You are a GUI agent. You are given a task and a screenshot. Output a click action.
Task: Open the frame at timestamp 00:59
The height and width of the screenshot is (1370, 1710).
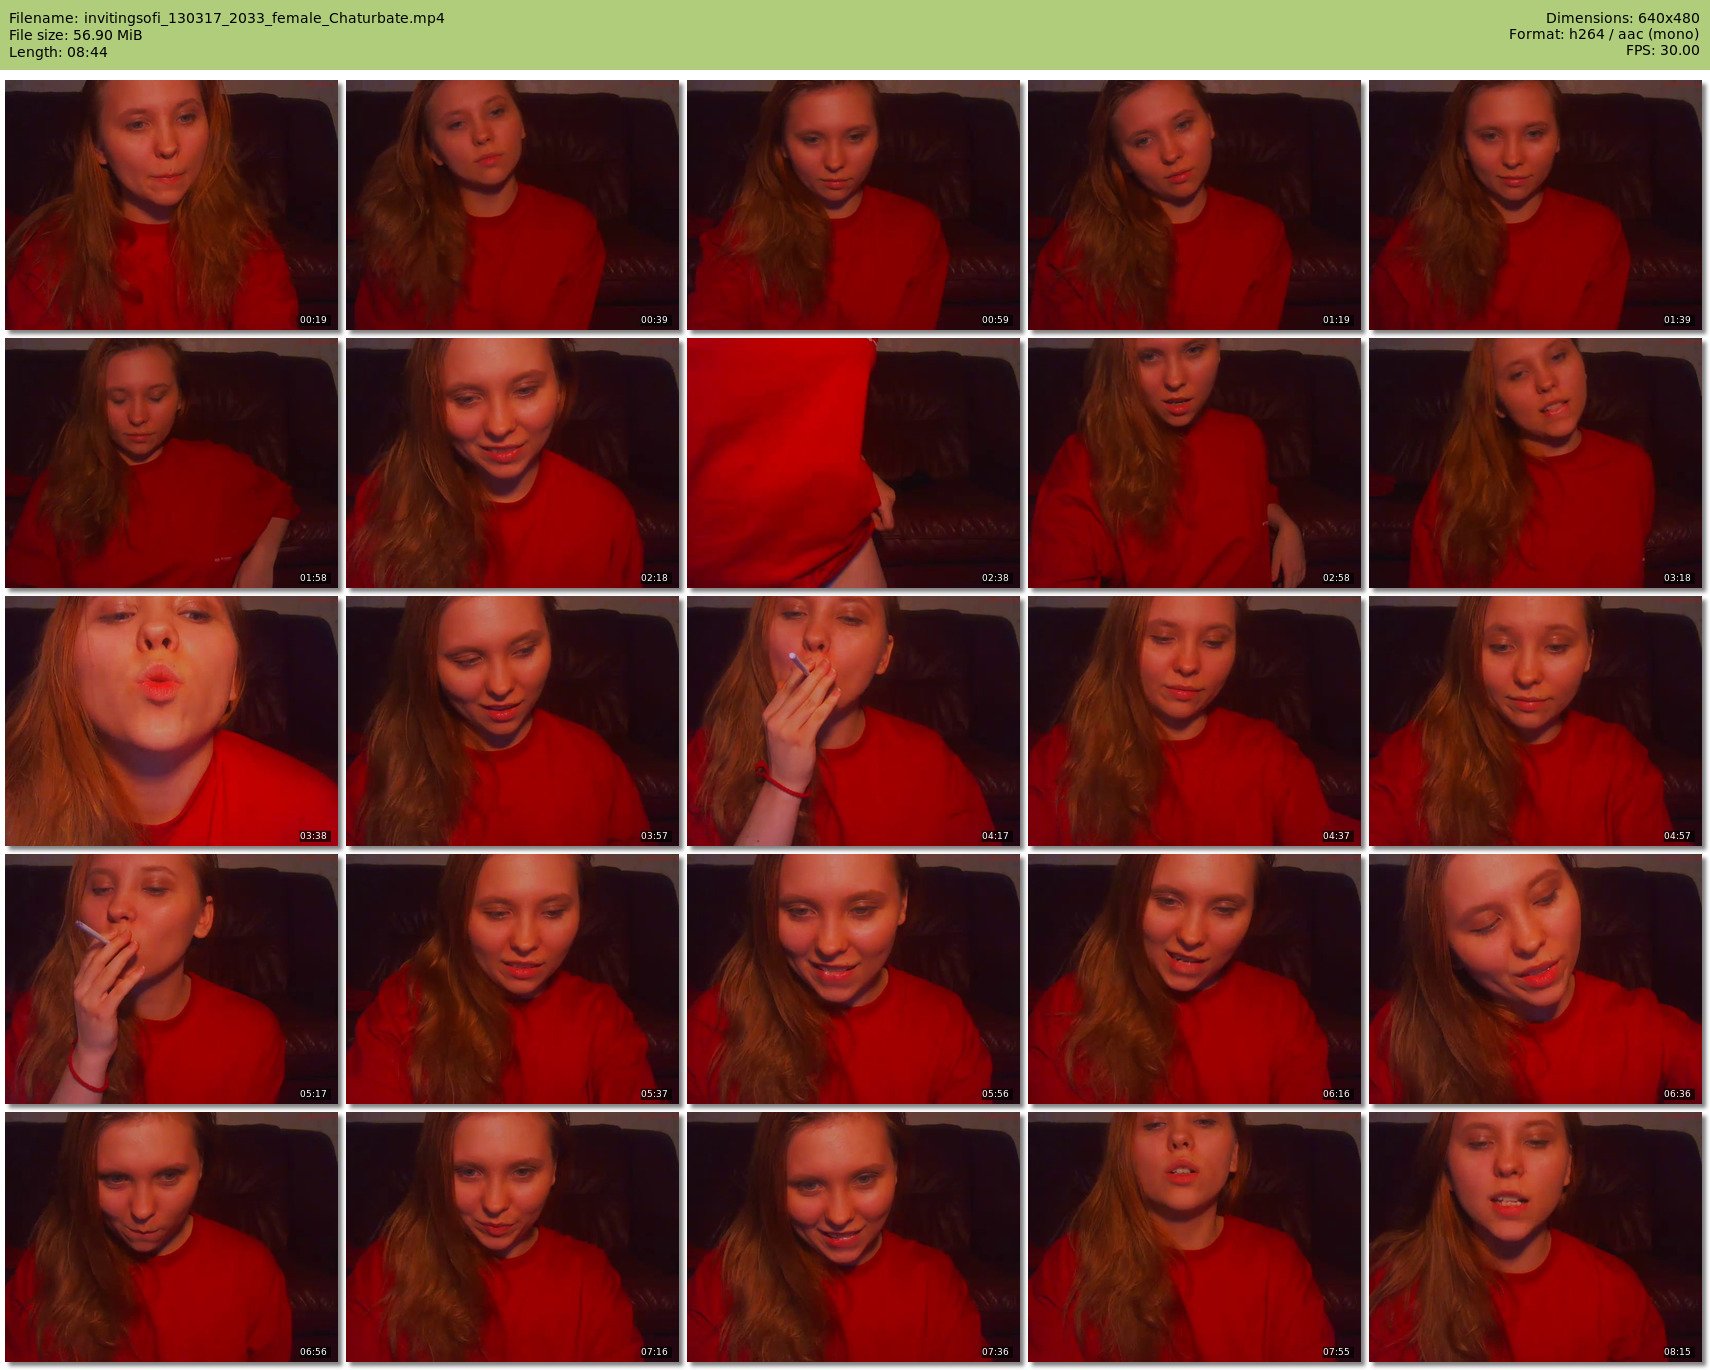click(853, 205)
